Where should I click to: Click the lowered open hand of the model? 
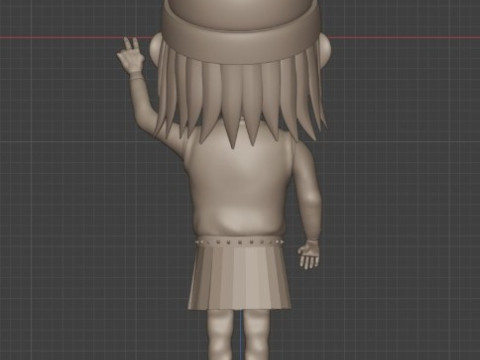(x=308, y=254)
